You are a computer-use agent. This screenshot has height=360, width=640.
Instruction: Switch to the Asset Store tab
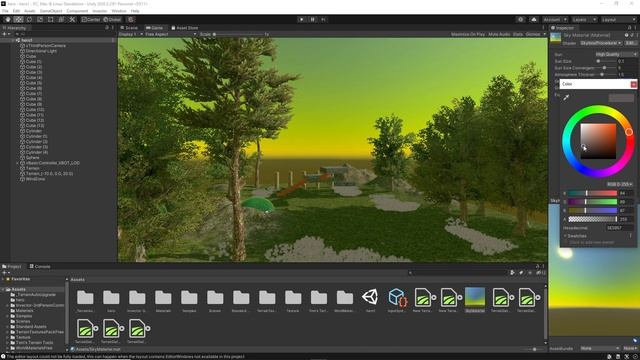point(184,28)
